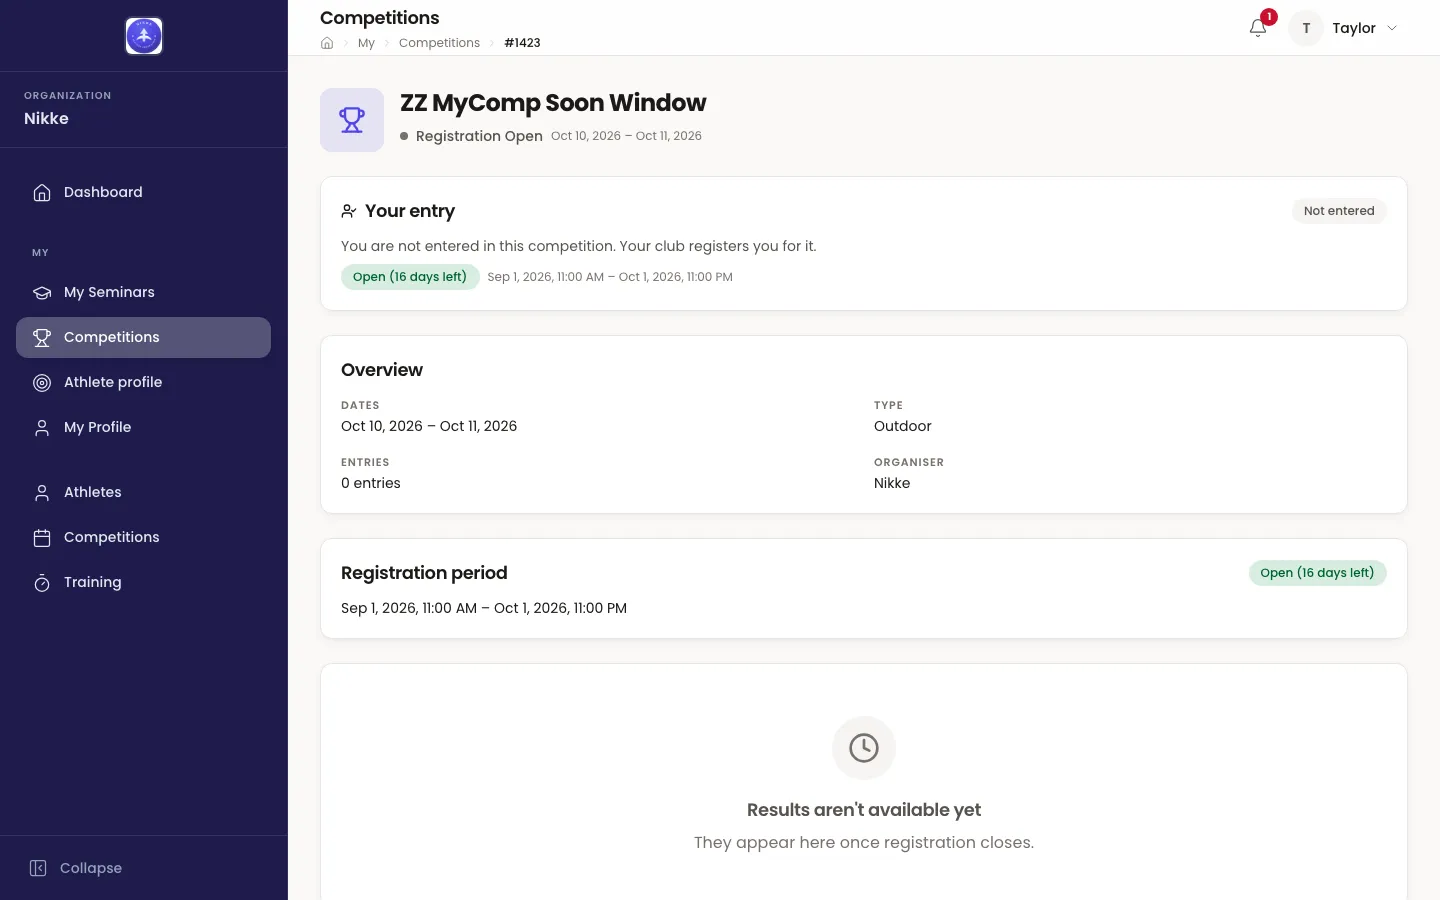Open Athlete profile page
Image resolution: width=1440 pixels, height=900 pixels.
[143, 382]
